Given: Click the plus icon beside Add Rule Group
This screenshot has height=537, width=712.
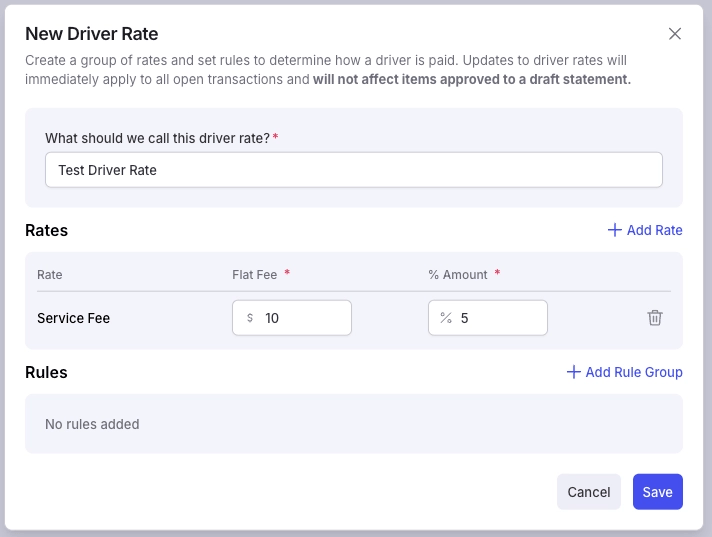Looking at the screenshot, I should tap(574, 372).
